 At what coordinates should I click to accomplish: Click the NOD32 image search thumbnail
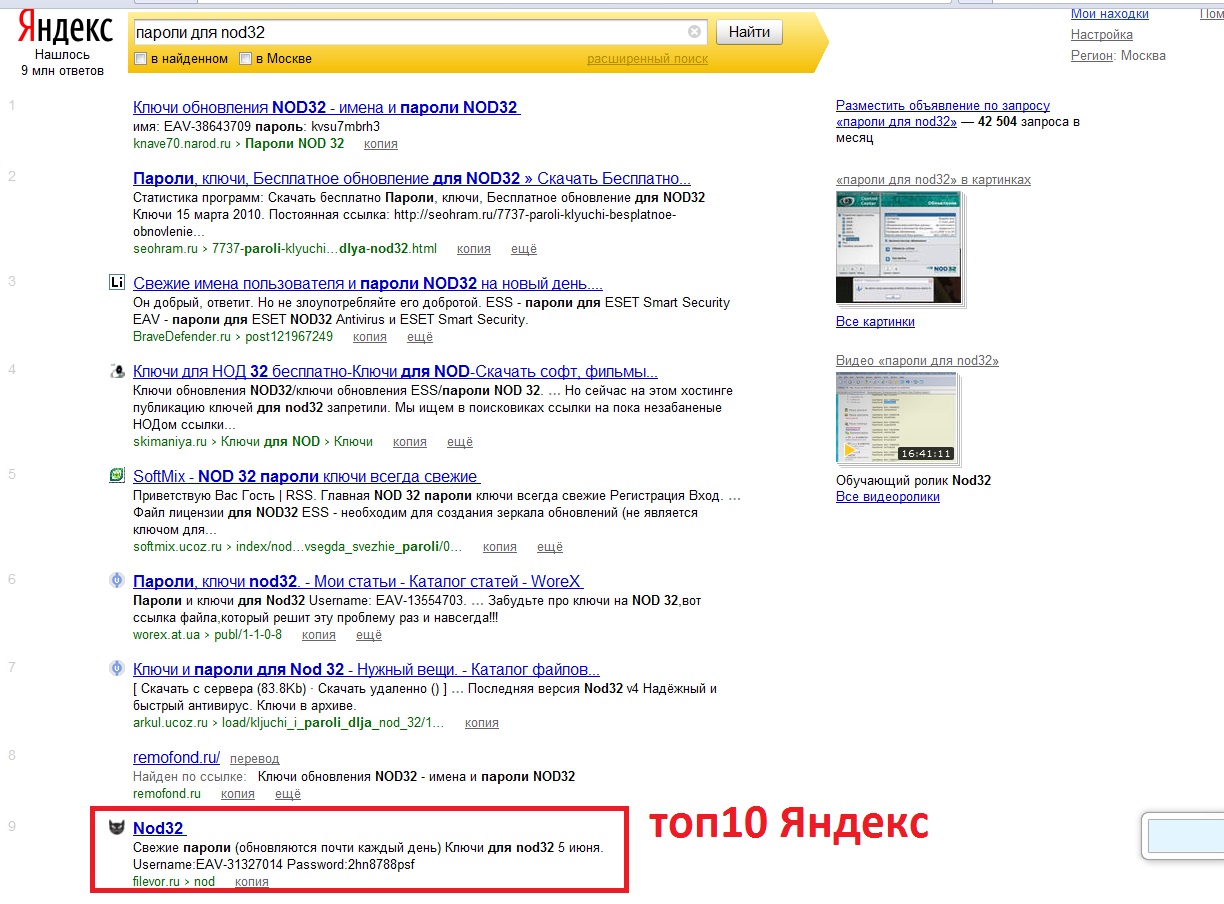click(x=899, y=247)
